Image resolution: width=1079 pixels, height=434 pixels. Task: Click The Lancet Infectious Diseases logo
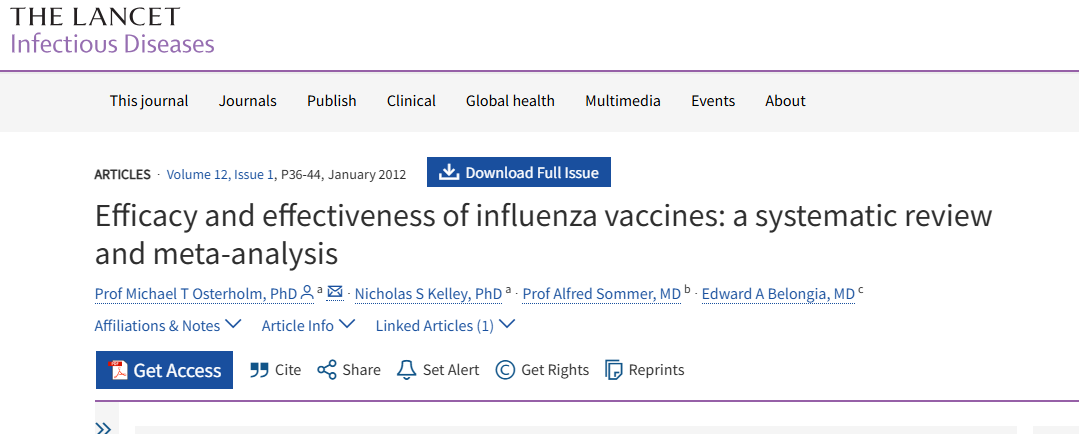(x=112, y=30)
